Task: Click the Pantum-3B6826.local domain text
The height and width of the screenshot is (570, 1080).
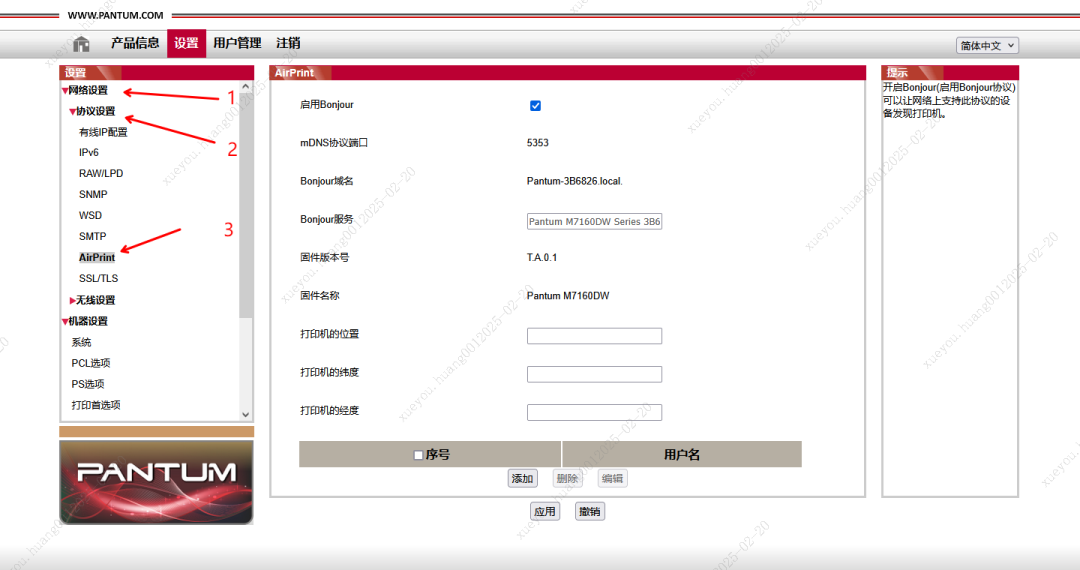Action: tap(574, 181)
